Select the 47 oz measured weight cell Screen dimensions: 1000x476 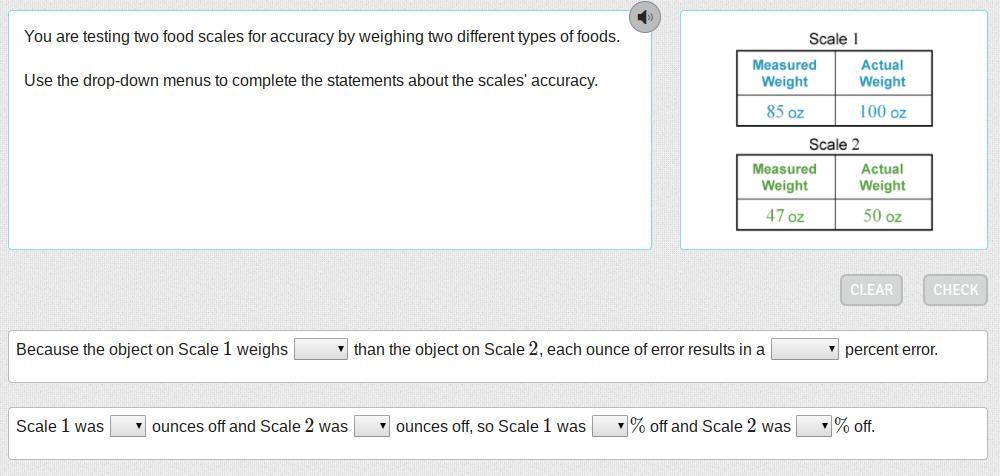point(785,215)
